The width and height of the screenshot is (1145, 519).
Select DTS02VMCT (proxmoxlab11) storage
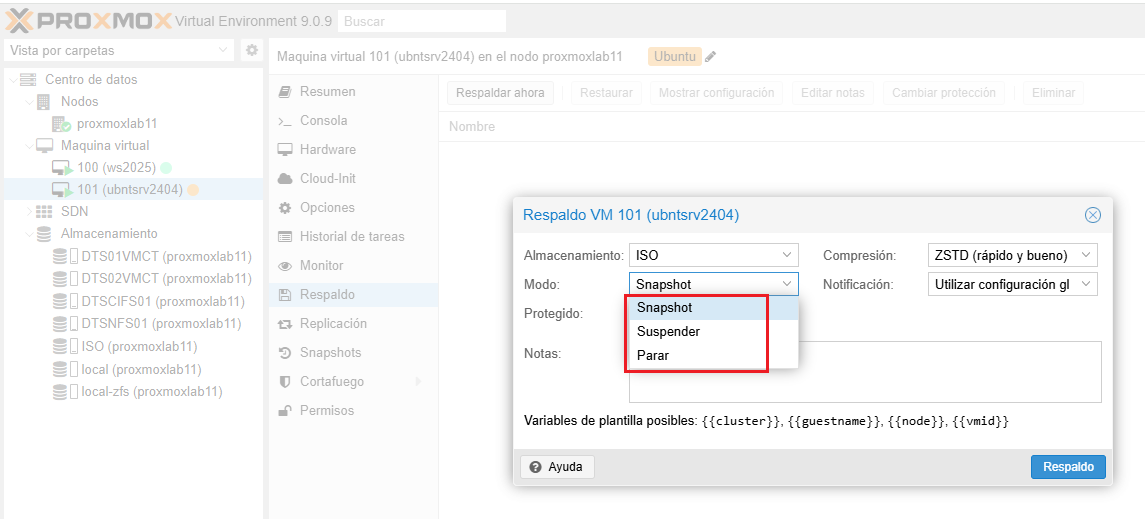(133, 278)
